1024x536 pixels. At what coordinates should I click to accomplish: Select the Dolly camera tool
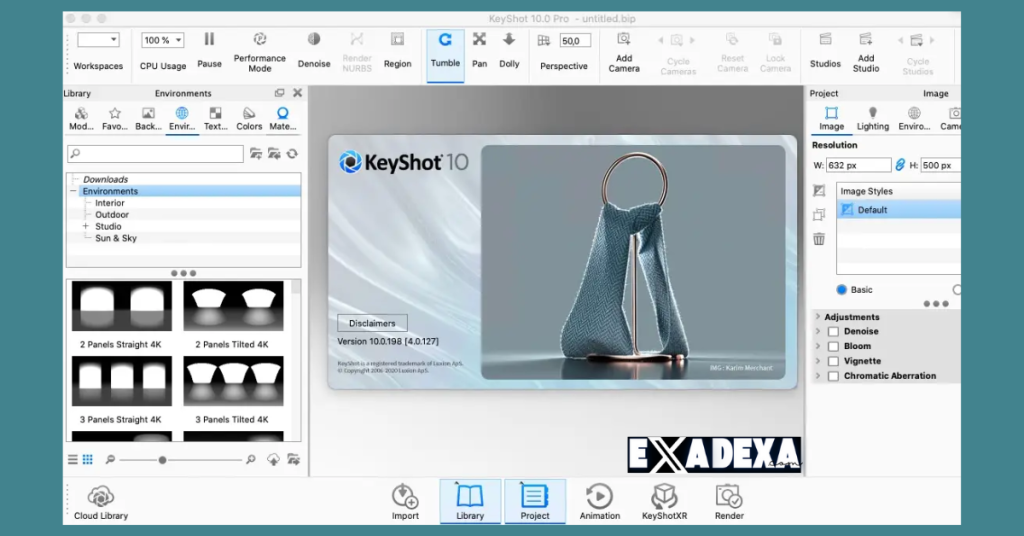point(509,50)
